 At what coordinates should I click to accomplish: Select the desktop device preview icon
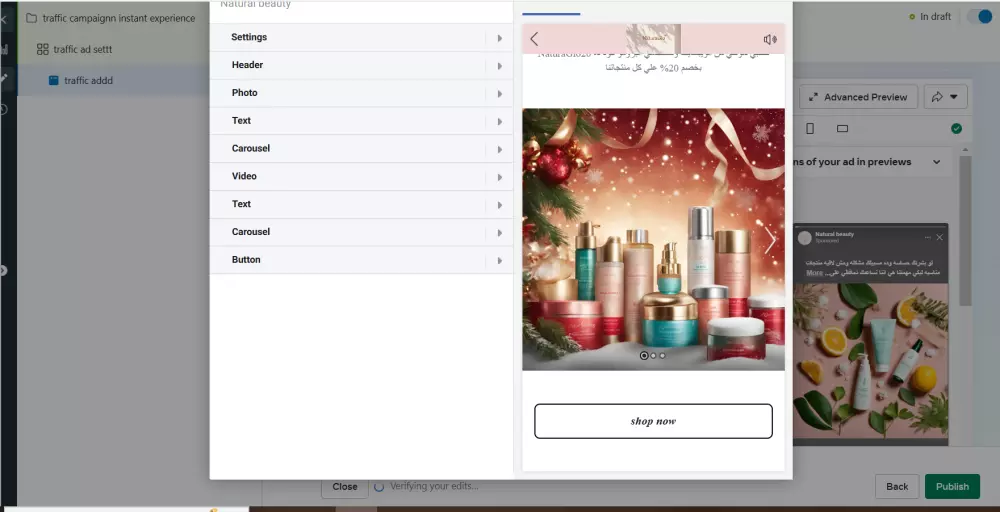842,129
